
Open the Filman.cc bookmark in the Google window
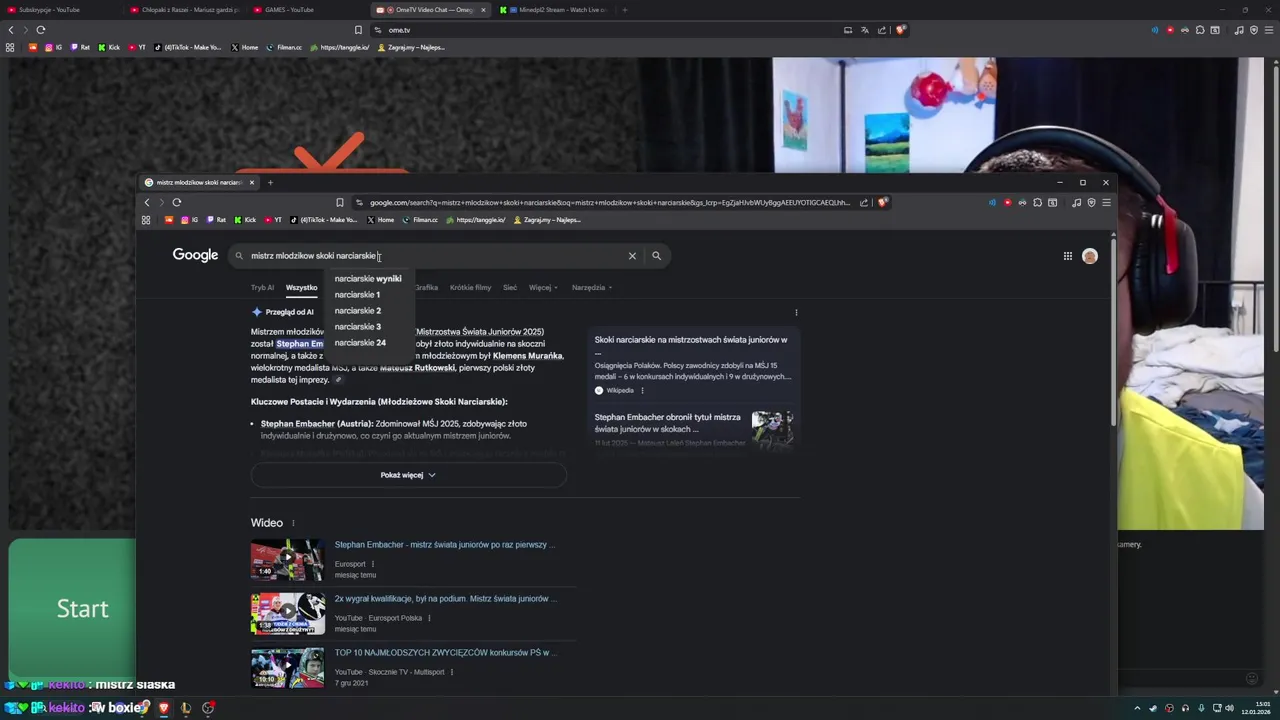420,220
